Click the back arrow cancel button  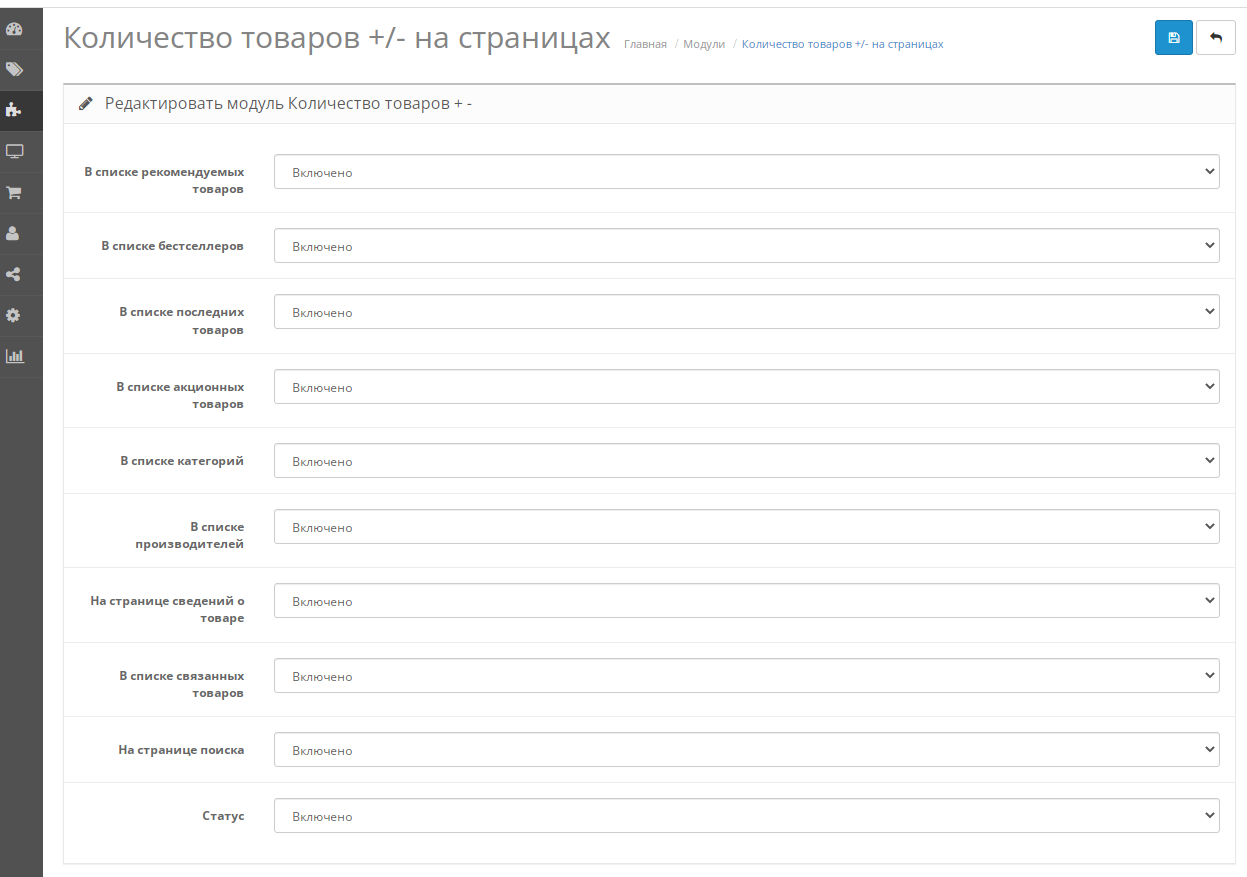pos(1215,38)
